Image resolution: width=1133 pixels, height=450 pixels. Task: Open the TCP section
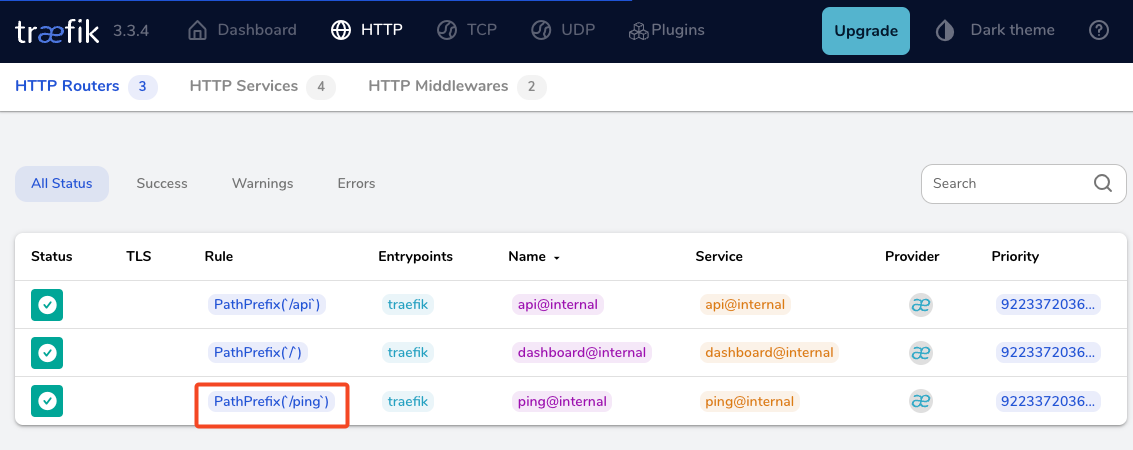[x=482, y=30]
